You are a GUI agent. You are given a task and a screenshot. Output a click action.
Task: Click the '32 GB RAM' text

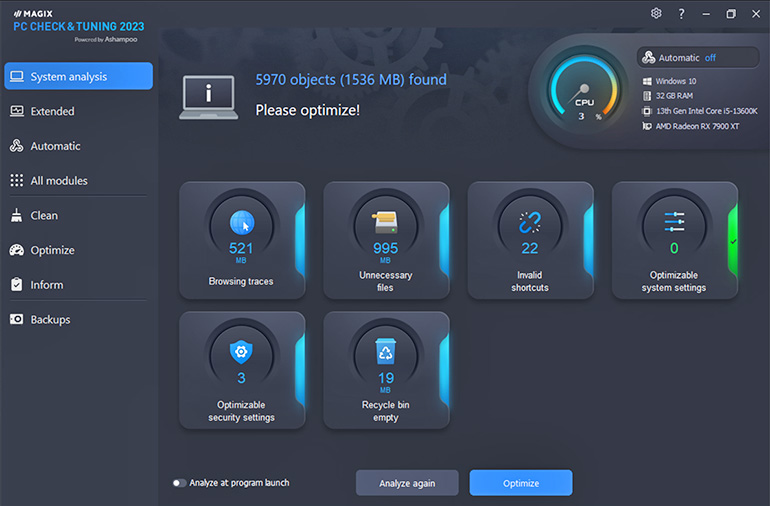pos(674,96)
